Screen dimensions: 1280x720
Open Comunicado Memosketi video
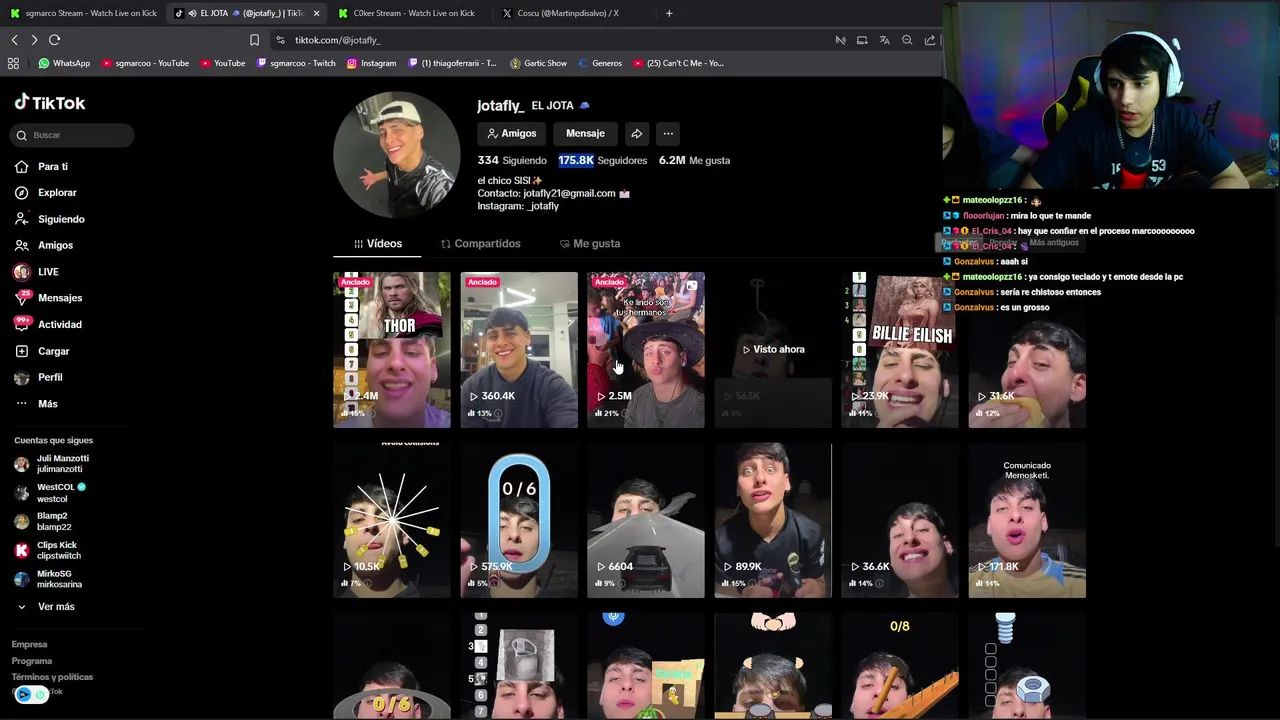1027,520
